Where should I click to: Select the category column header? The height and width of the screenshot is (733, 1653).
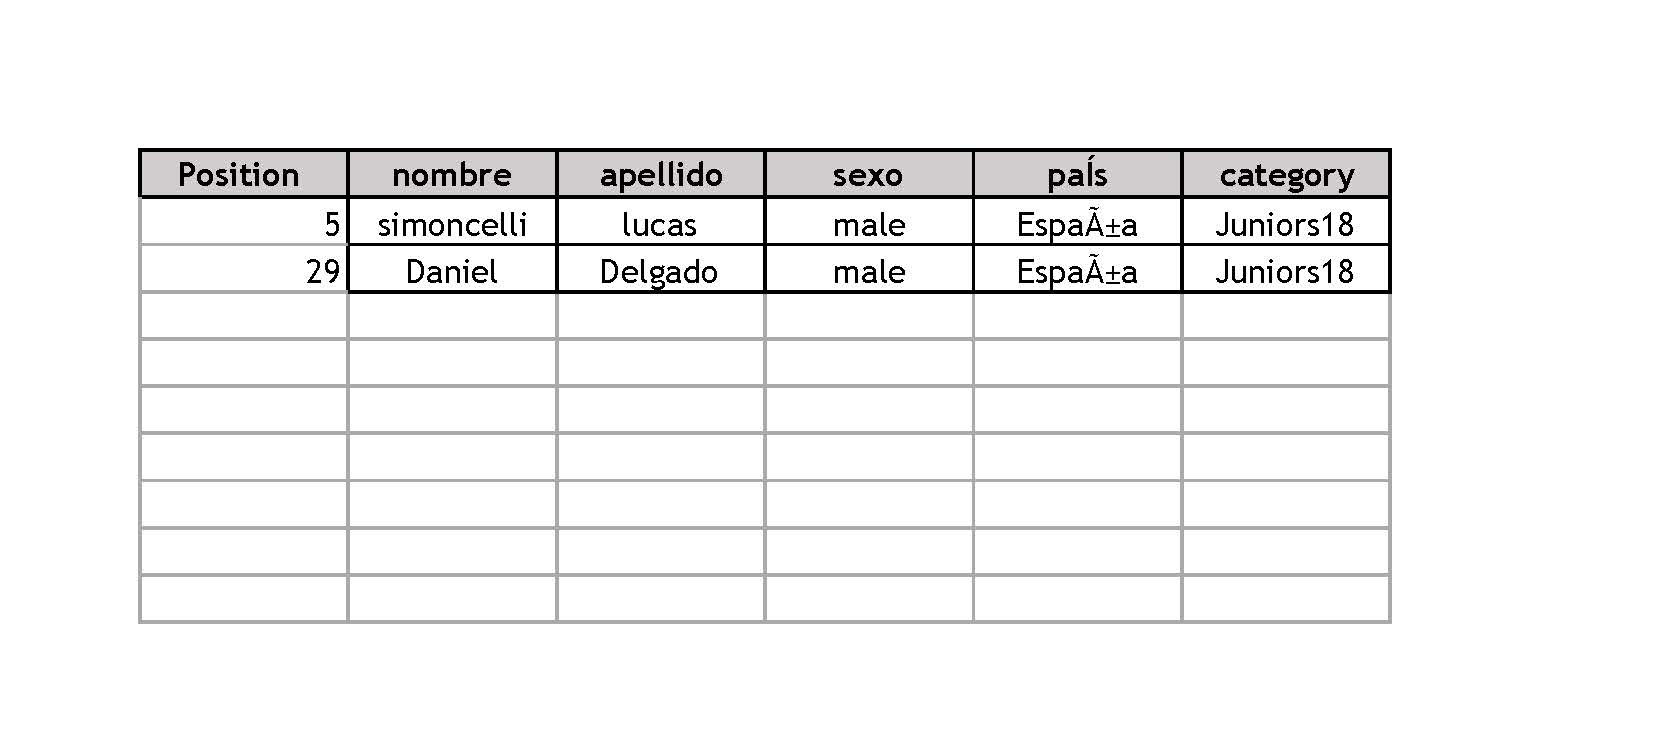pos(1286,174)
